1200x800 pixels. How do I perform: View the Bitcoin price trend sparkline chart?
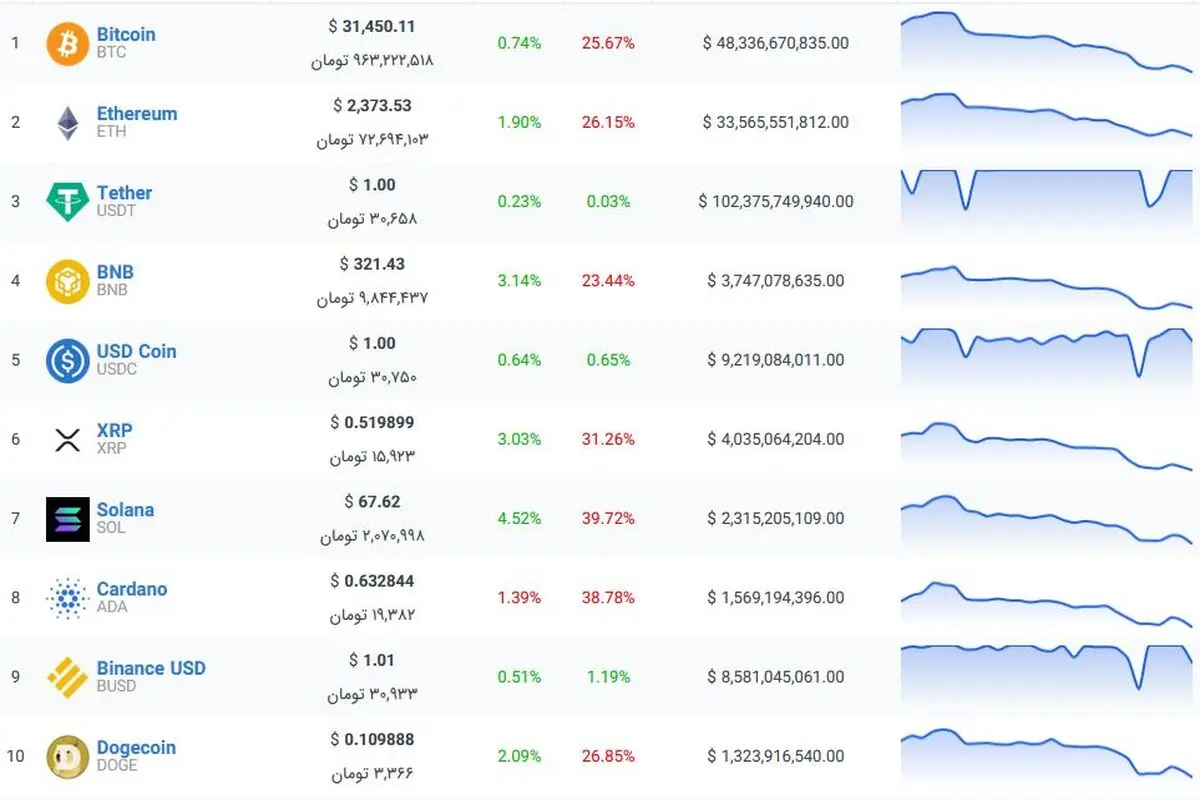click(1046, 42)
